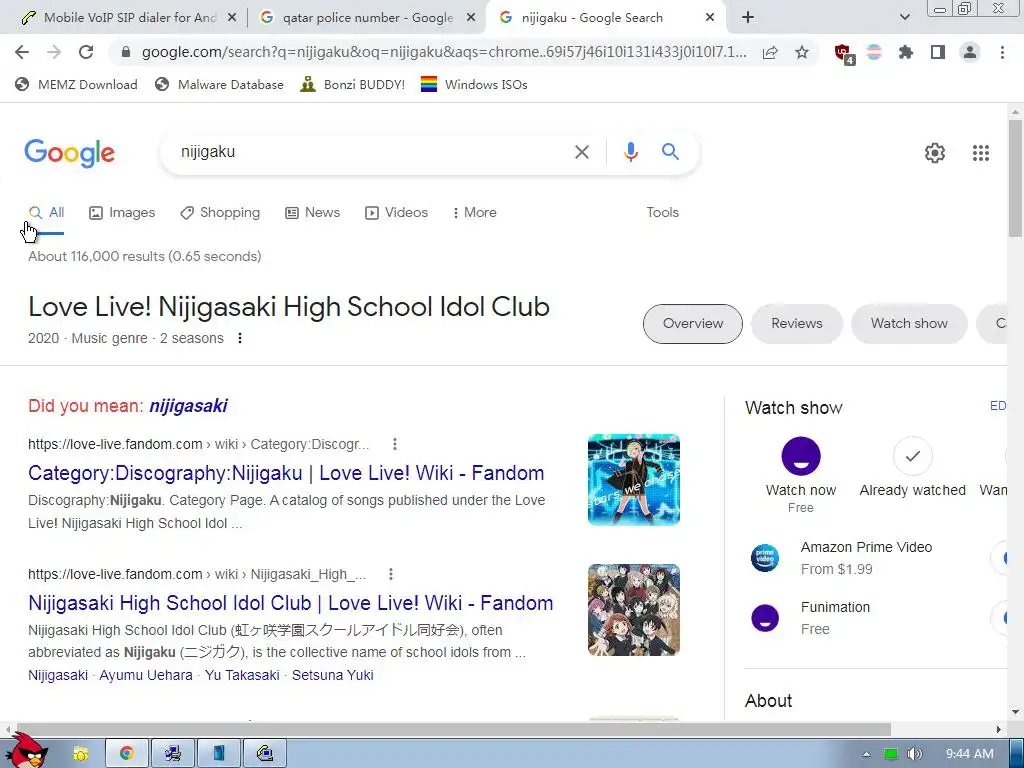Open the 9:44 AM taskbar clock
This screenshot has width=1024, height=768.
tap(969, 754)
